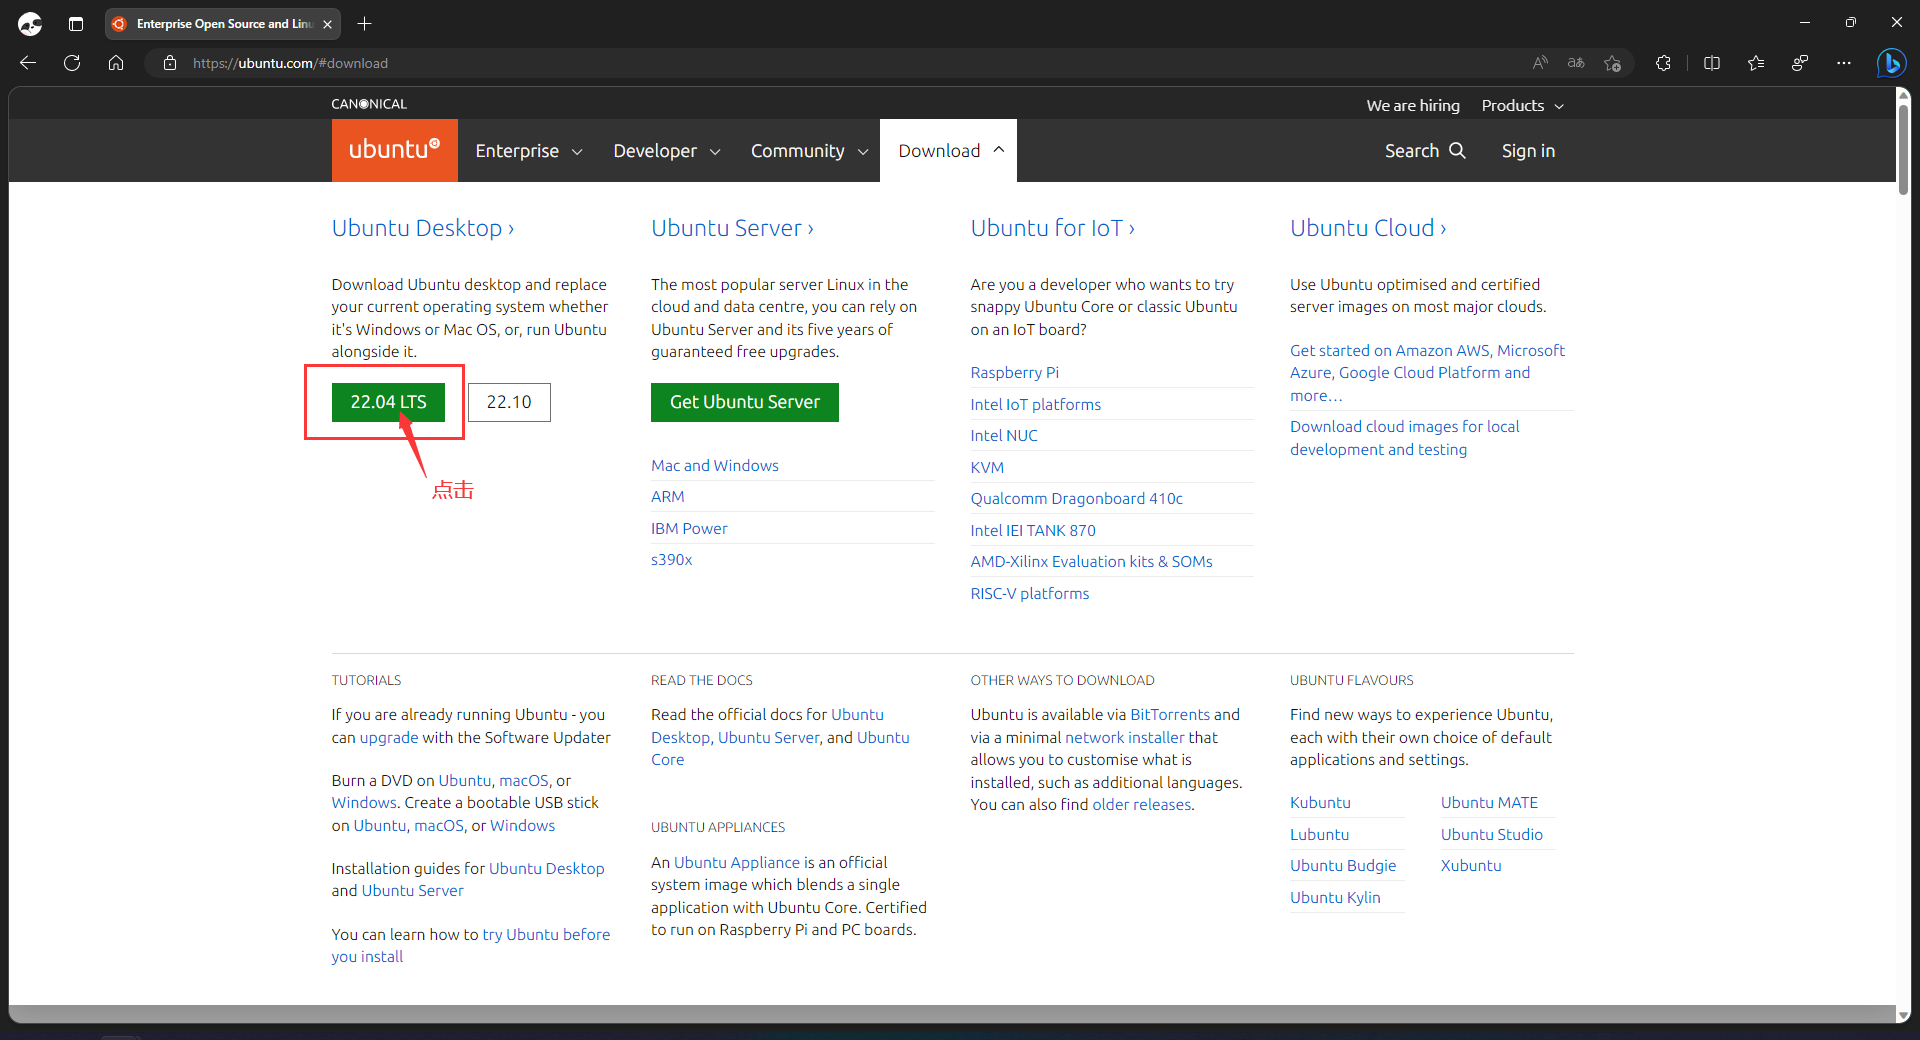This screenshot has height=1040, width=1920.
Task: Expand the Products dropdown
Action: click(1523, 106)
